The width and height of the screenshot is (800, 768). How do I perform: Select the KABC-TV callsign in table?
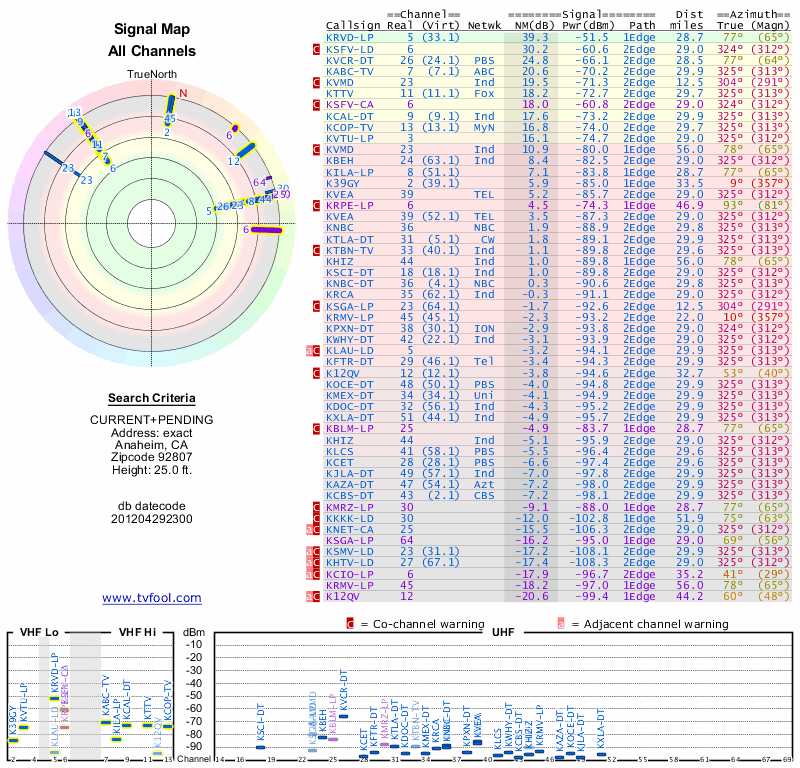point(350,71)
